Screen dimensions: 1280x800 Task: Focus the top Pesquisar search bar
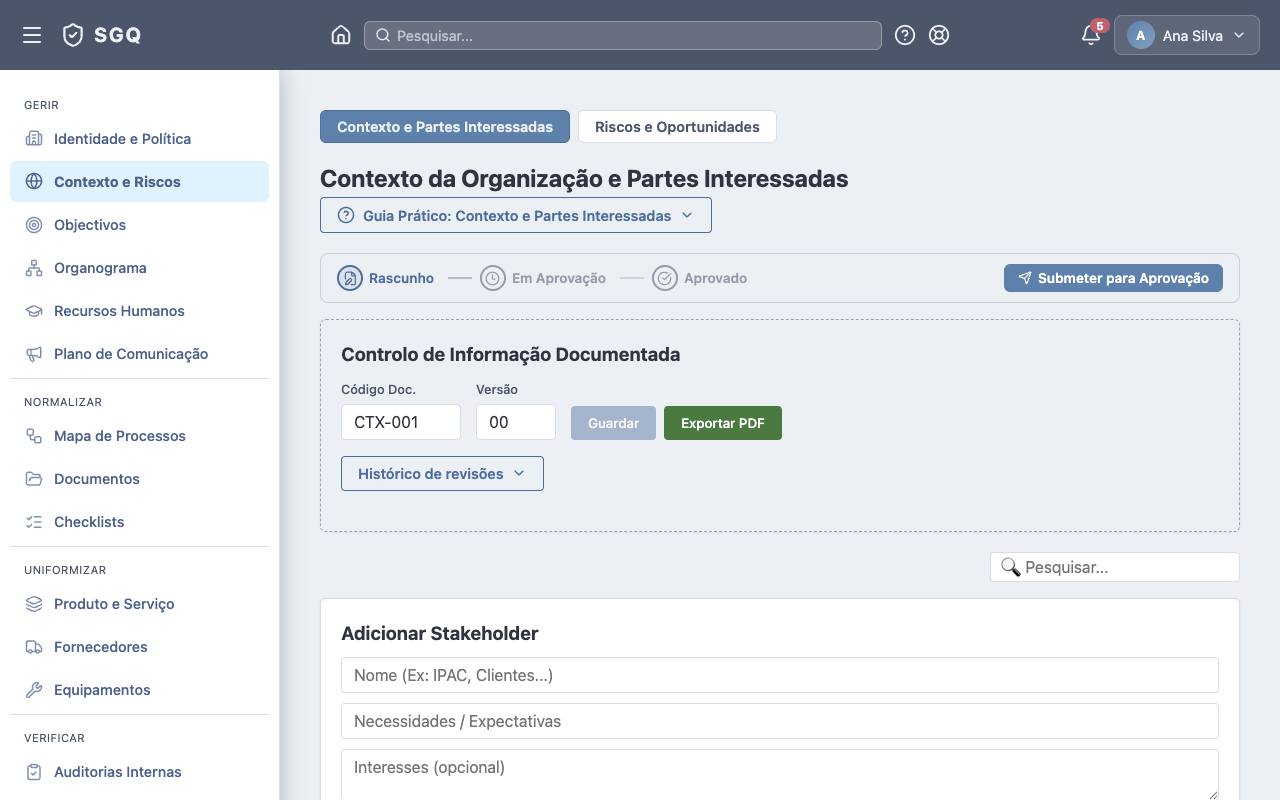click(623, 35)
